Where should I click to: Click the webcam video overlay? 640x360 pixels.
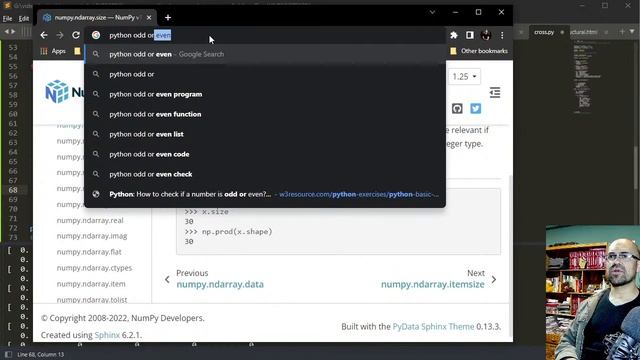click(x=593, y=292)
